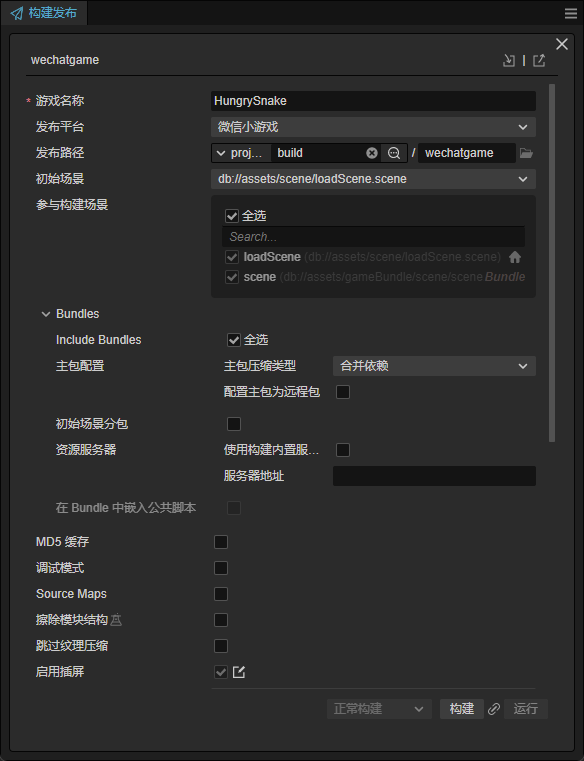The width and height of the screenshot is (584, 761).
Task: Clear the build path with the X icon
Action: click(372, 153)
